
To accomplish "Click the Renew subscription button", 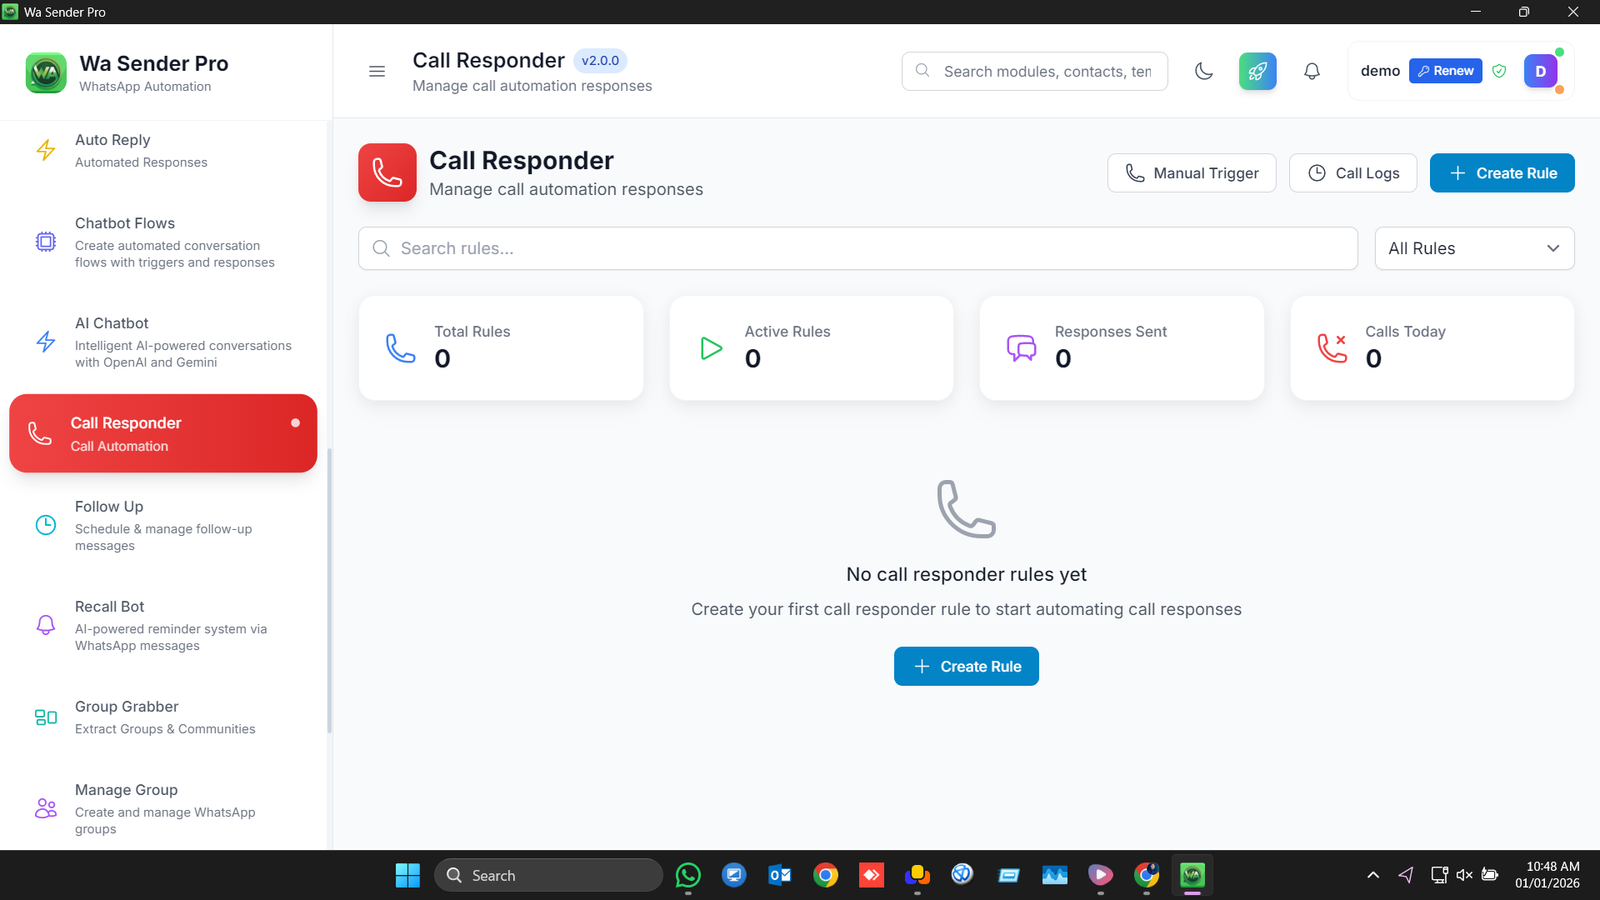I will (x=1445, y=70).
